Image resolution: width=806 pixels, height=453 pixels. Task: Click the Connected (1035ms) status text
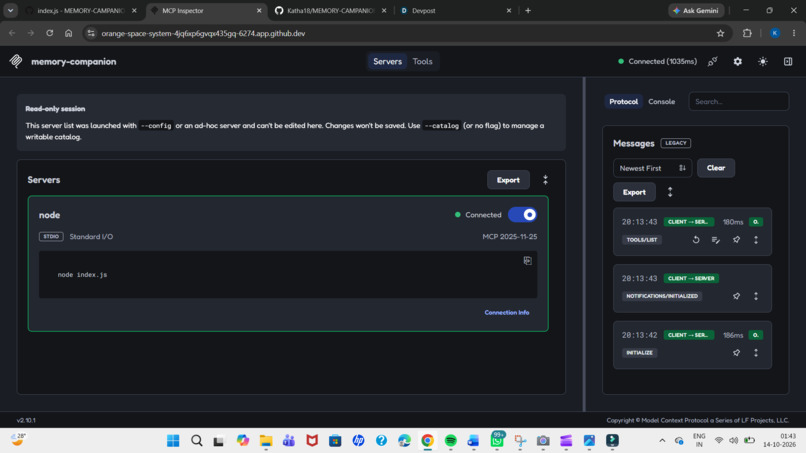click(x=662, y=62)
